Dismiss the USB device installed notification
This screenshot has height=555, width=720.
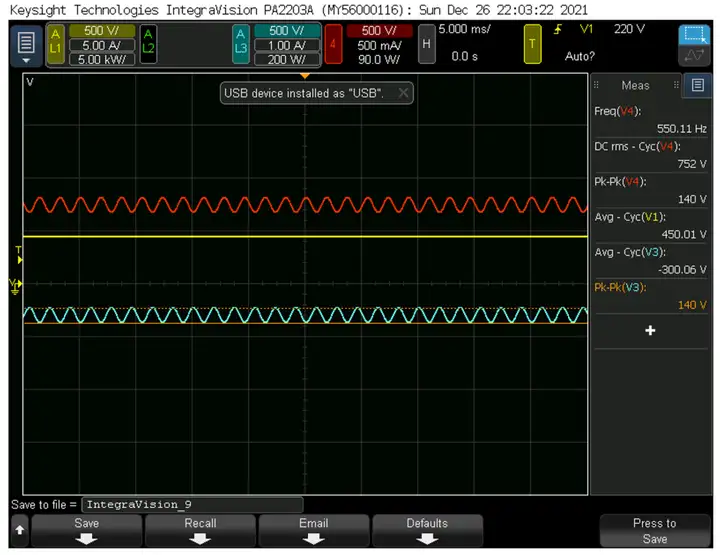click(403, 93)
